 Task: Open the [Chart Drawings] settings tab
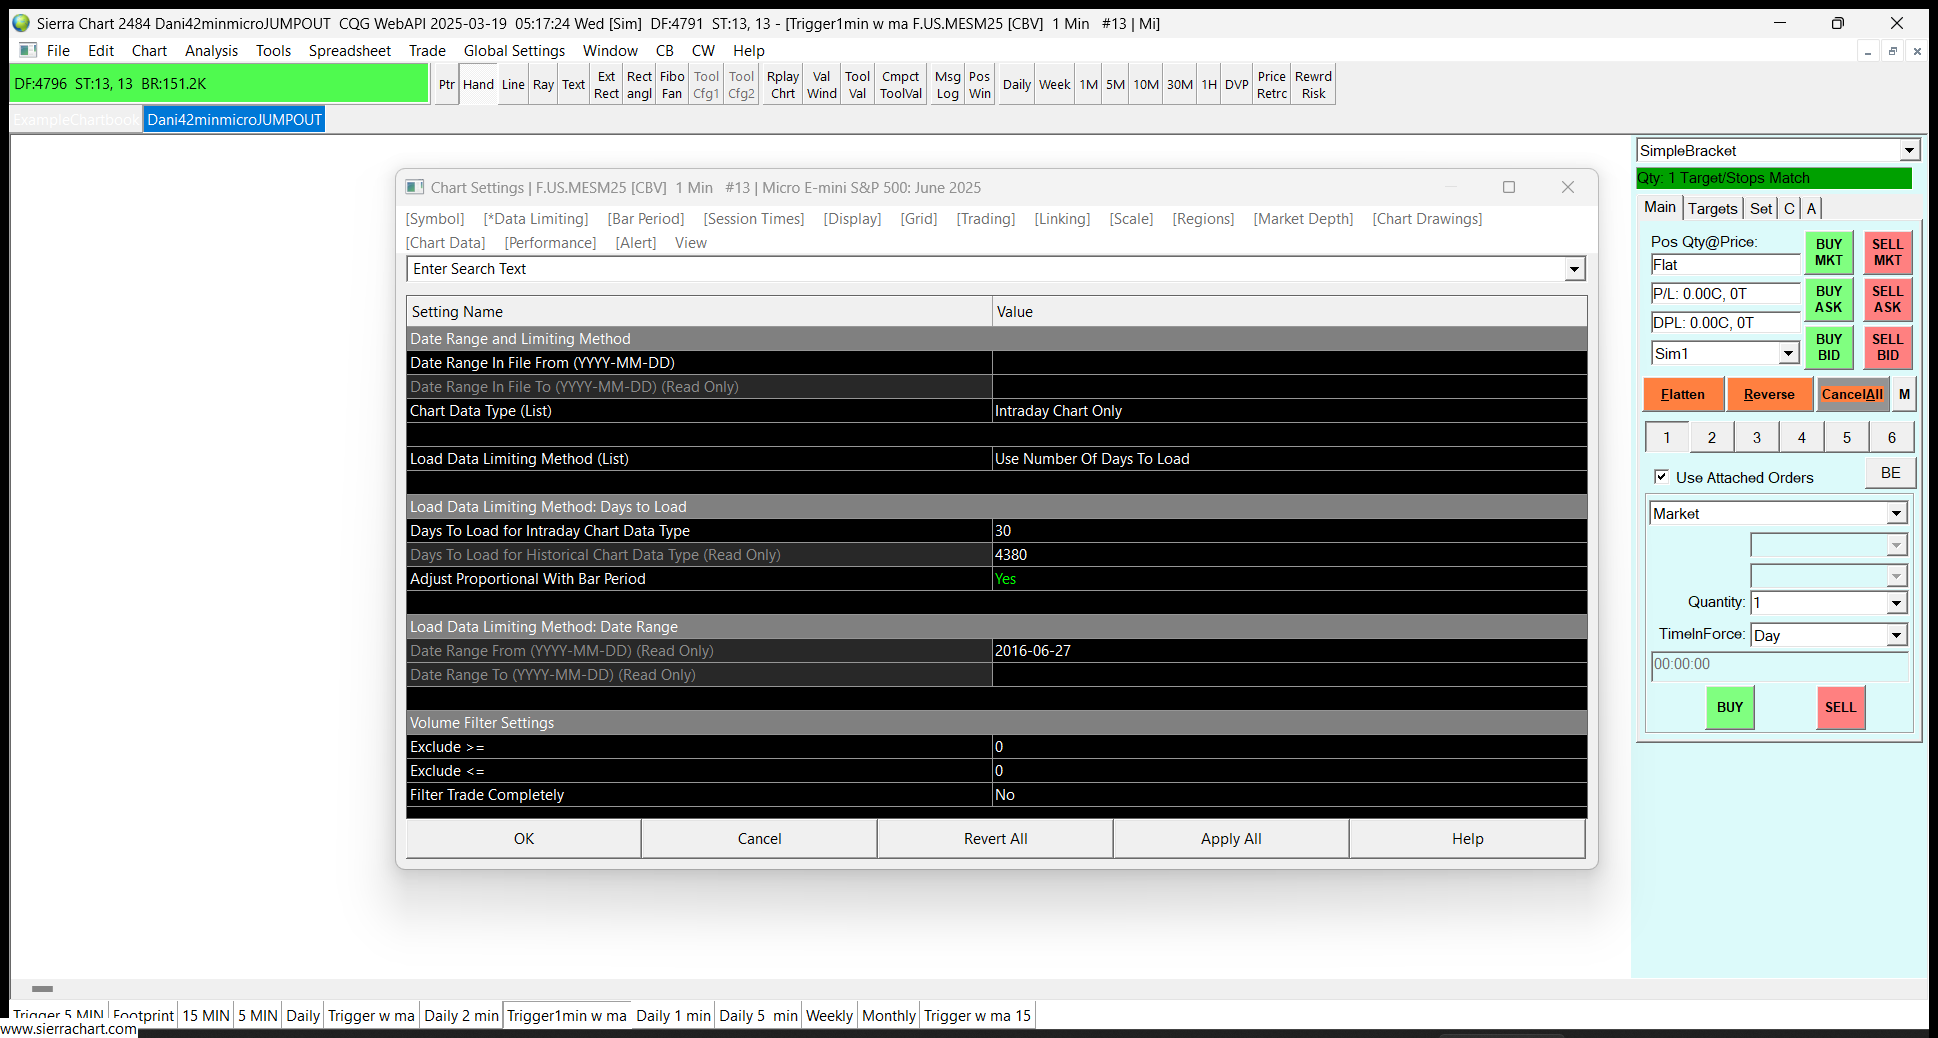click(1427, 219)
